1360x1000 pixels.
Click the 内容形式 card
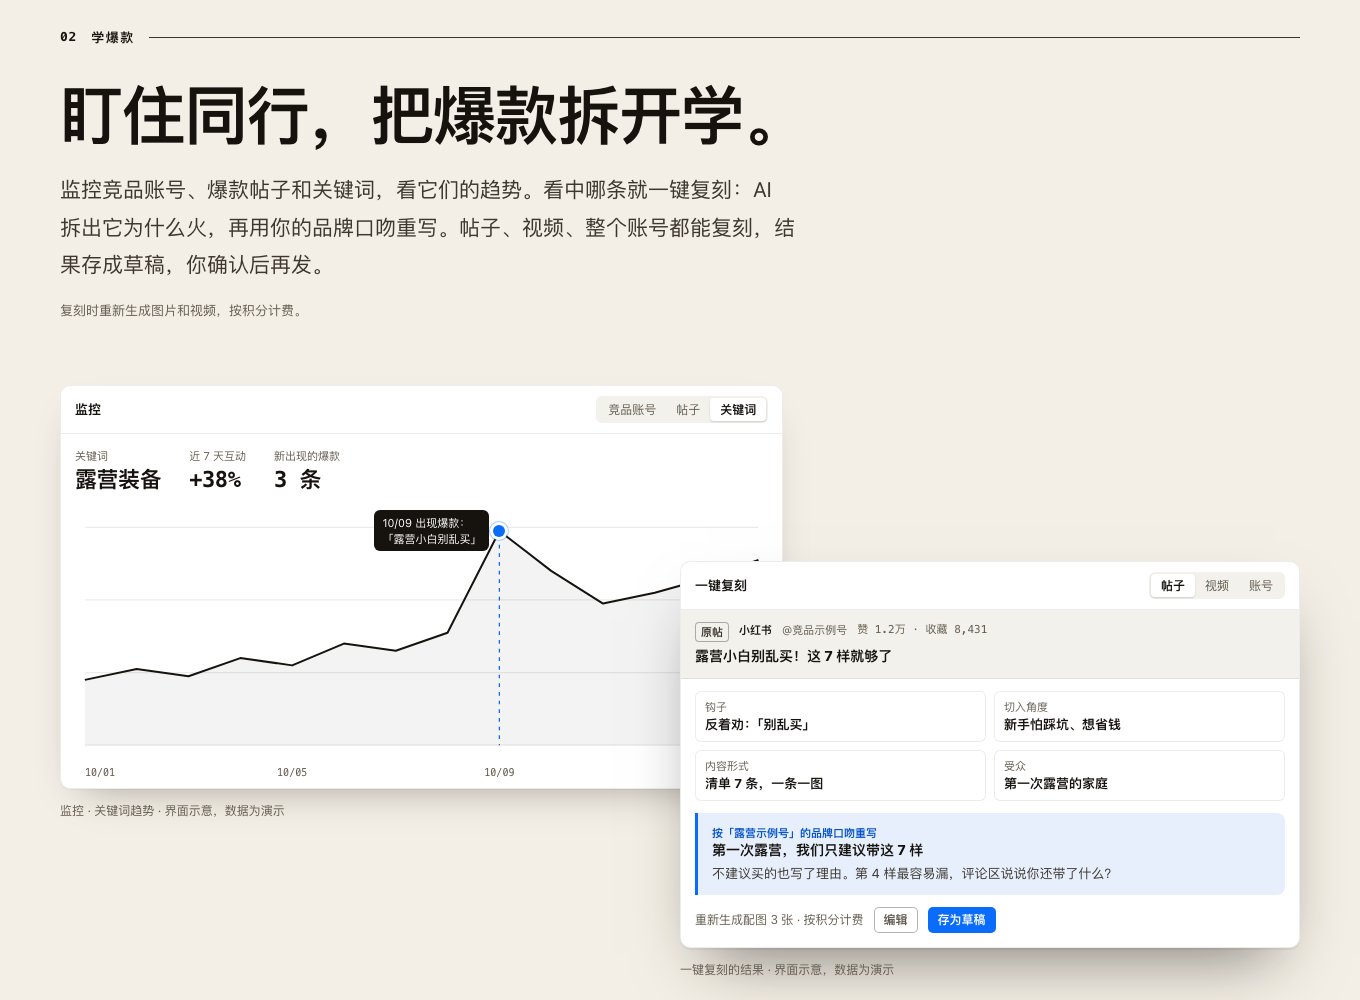[x=840, y=775]
